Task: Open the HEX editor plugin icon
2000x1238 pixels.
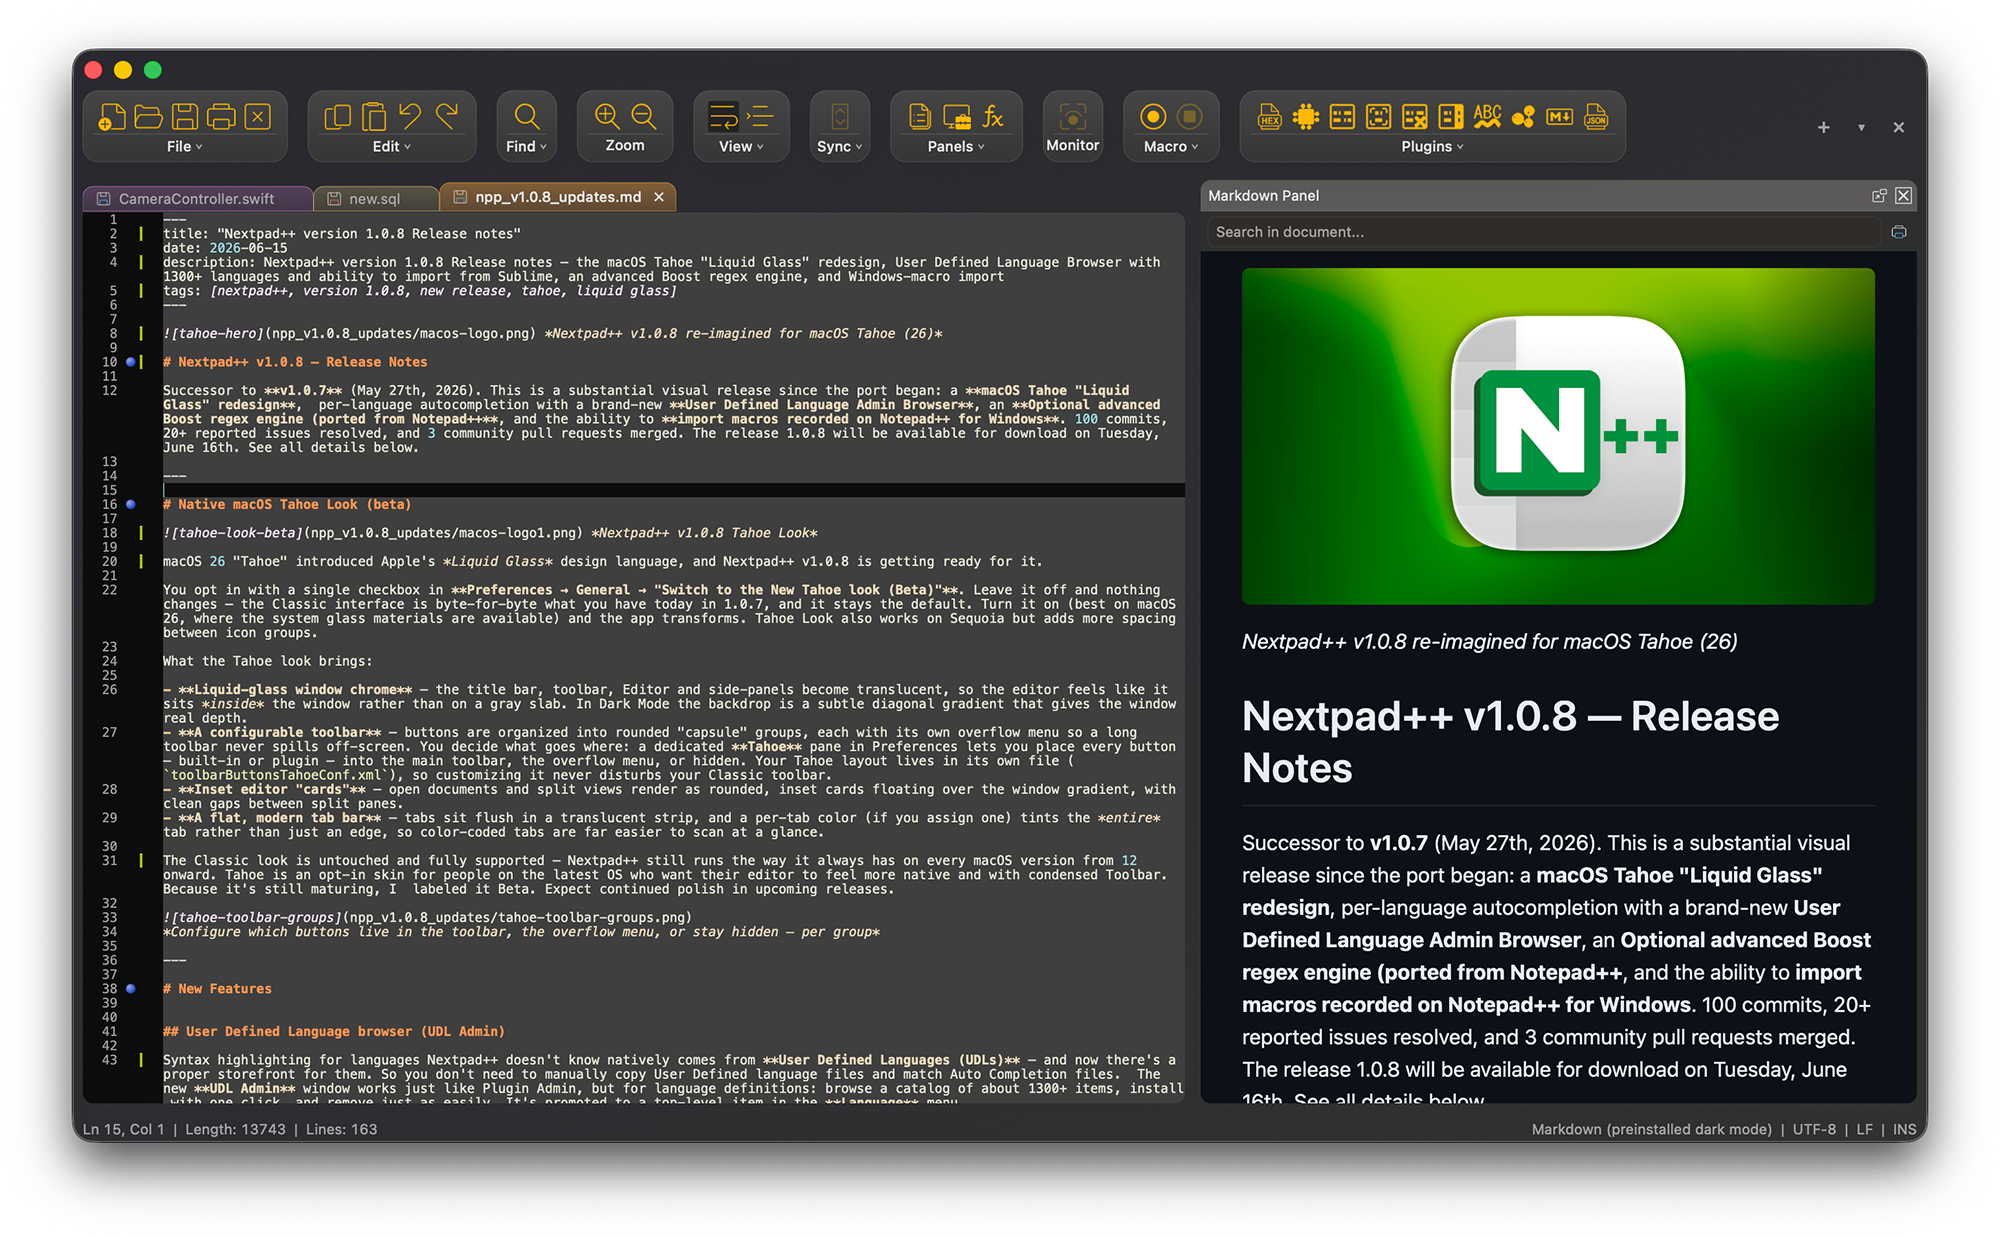Action: 1270,117
